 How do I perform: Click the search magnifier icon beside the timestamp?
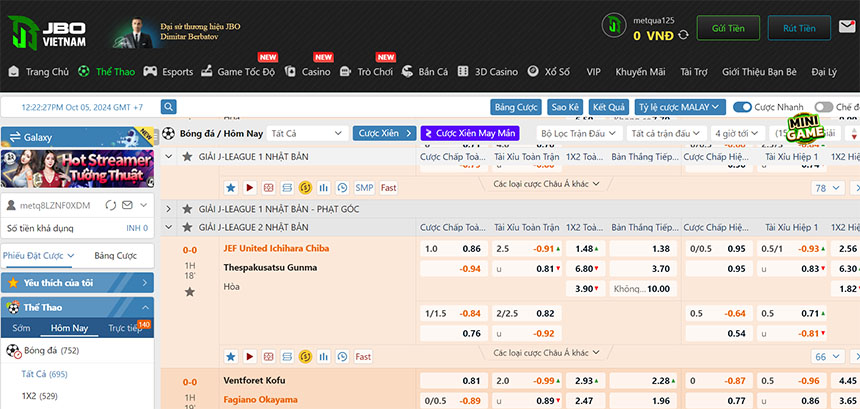point(169,107)
